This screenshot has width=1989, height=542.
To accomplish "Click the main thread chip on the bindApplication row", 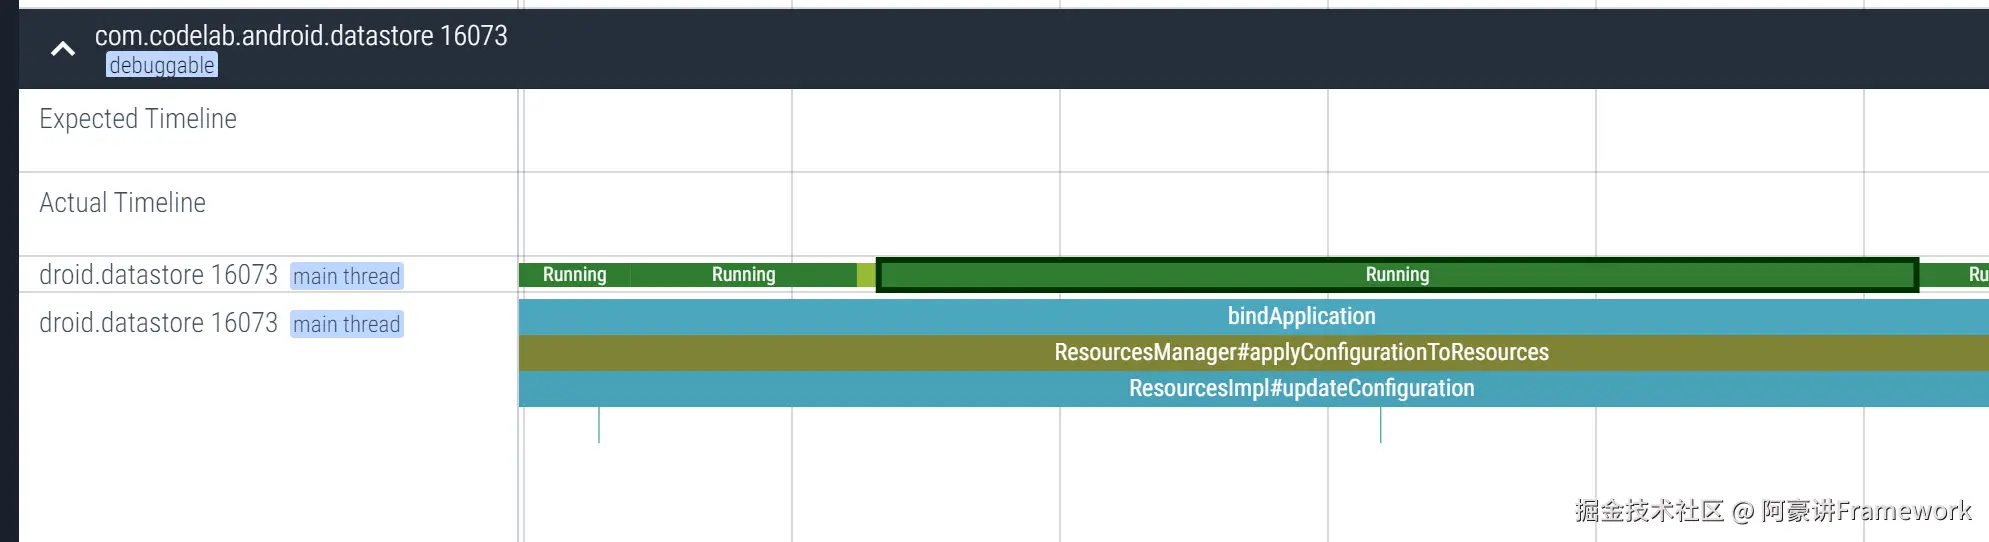I will coord(346,324).
